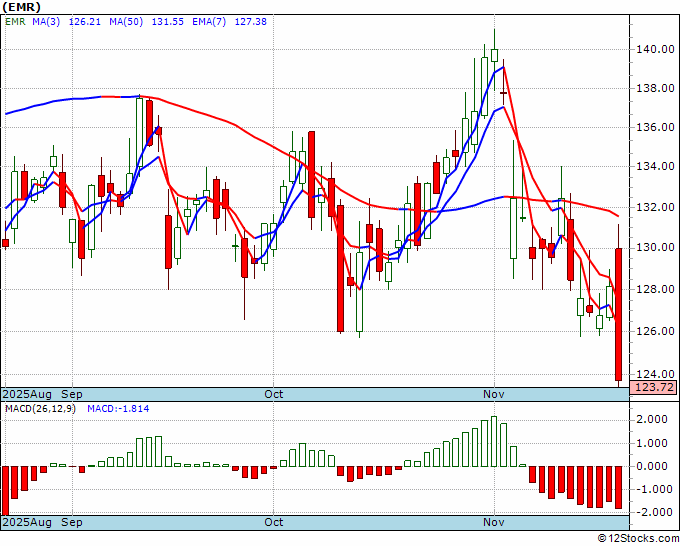Select the MA(3) legend label
Image resolution: width=680 pixels, height=546 pixels.
(x=46, y=22)
